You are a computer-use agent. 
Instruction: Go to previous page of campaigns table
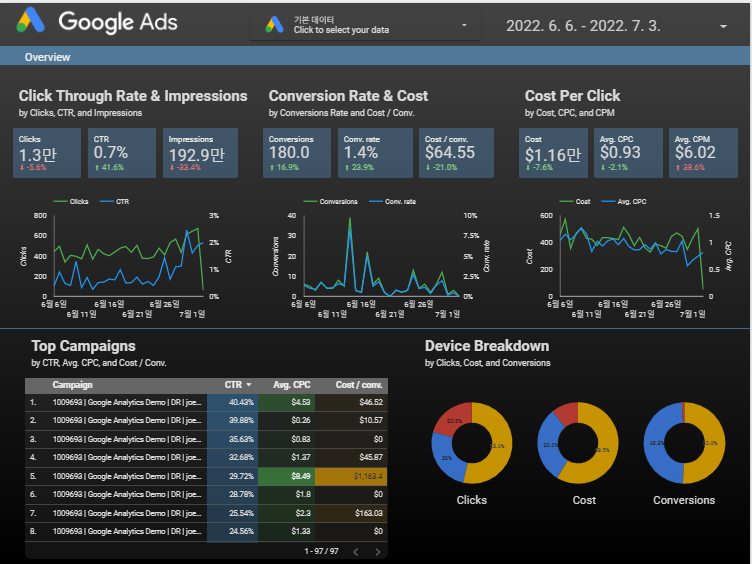point(356,552)
